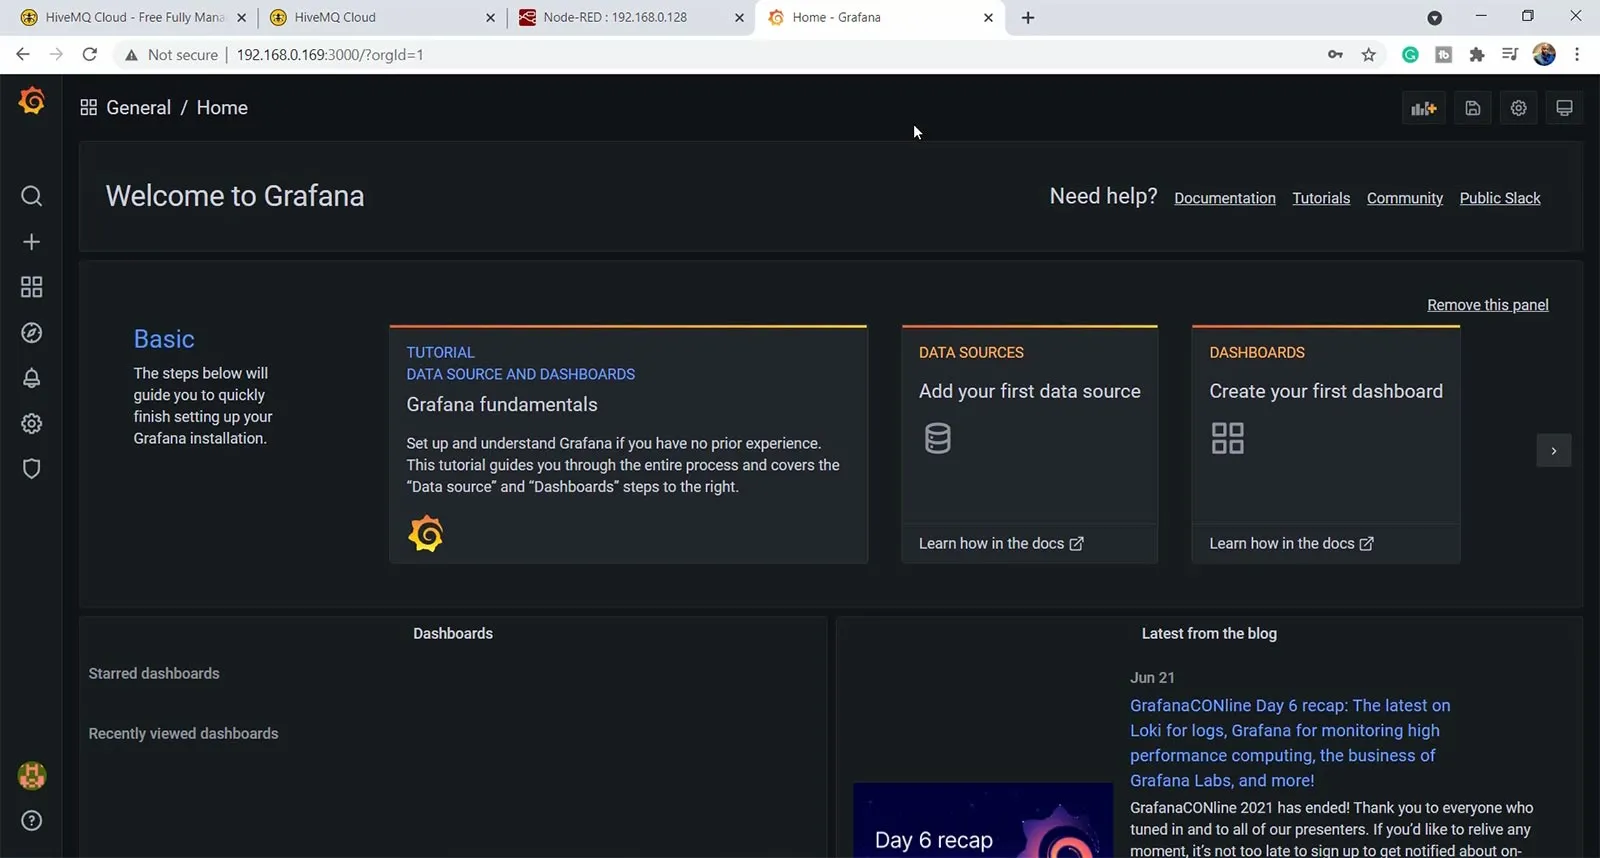Image resolution: width=1600 pixels, height=858 pixels.
Task: Open the Server Admin shield icon
Action: [32, 469]
